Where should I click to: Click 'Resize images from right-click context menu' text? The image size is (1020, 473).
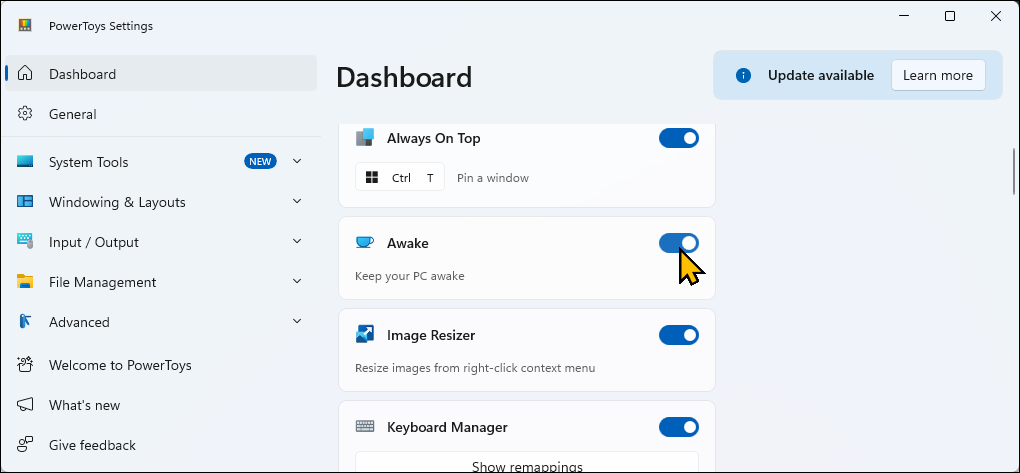(475, 368)
